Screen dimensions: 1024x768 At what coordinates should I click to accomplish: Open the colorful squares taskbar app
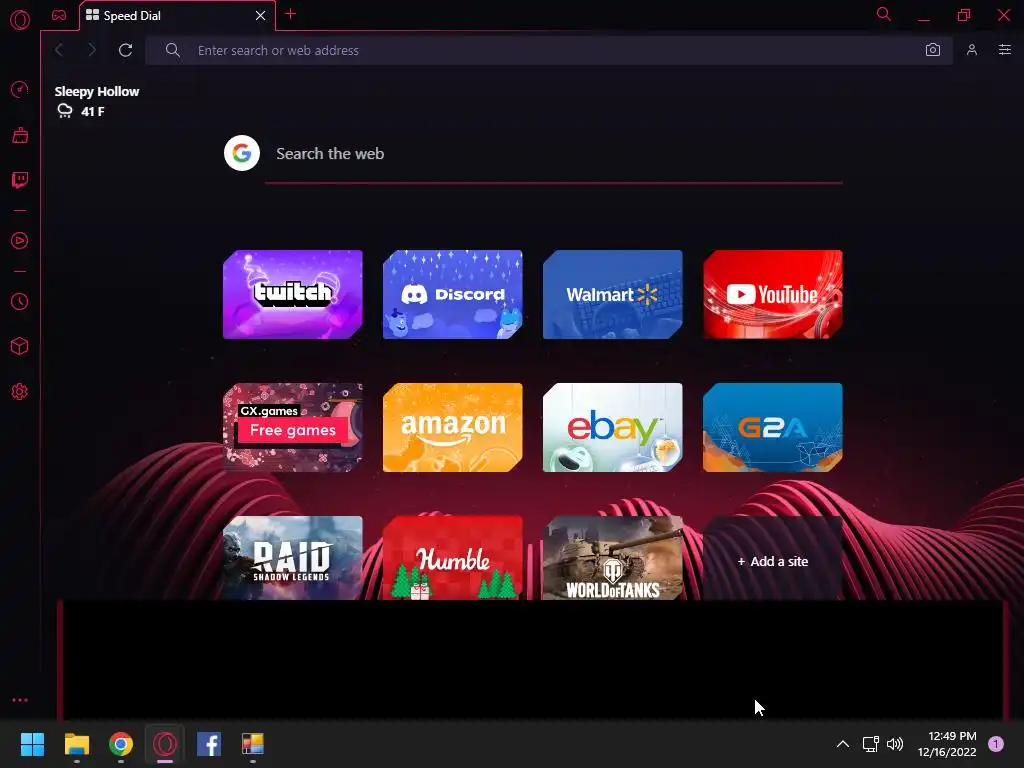click(253, 744)
